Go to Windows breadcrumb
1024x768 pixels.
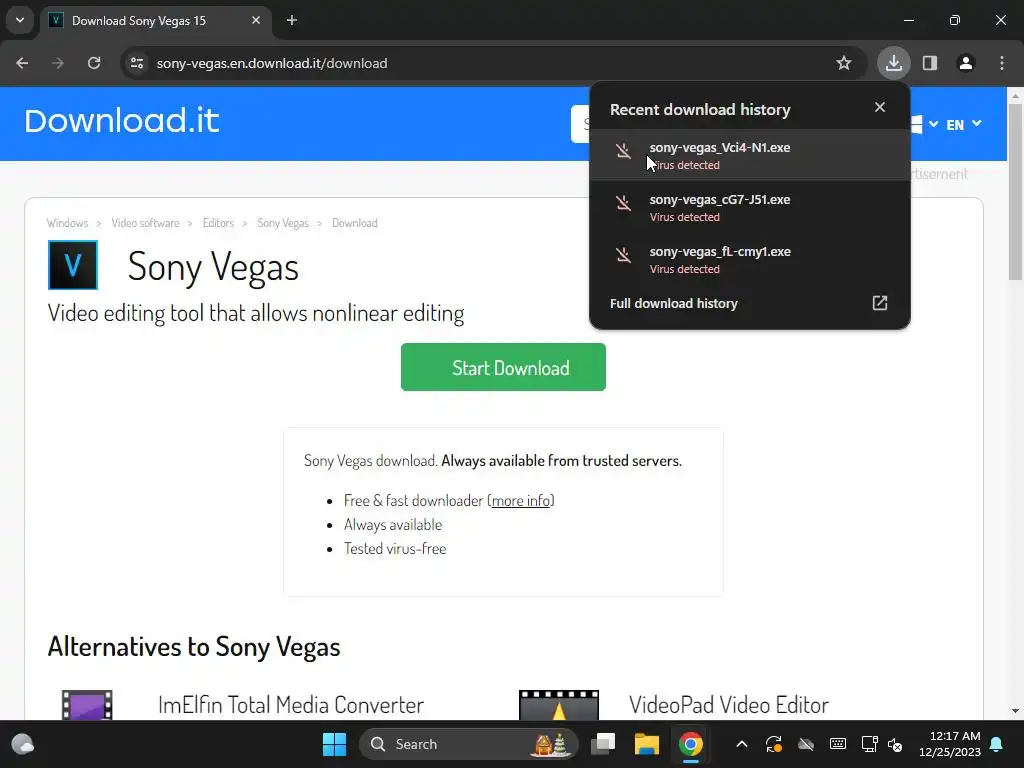pyautogui.click(x=67, y=223)
